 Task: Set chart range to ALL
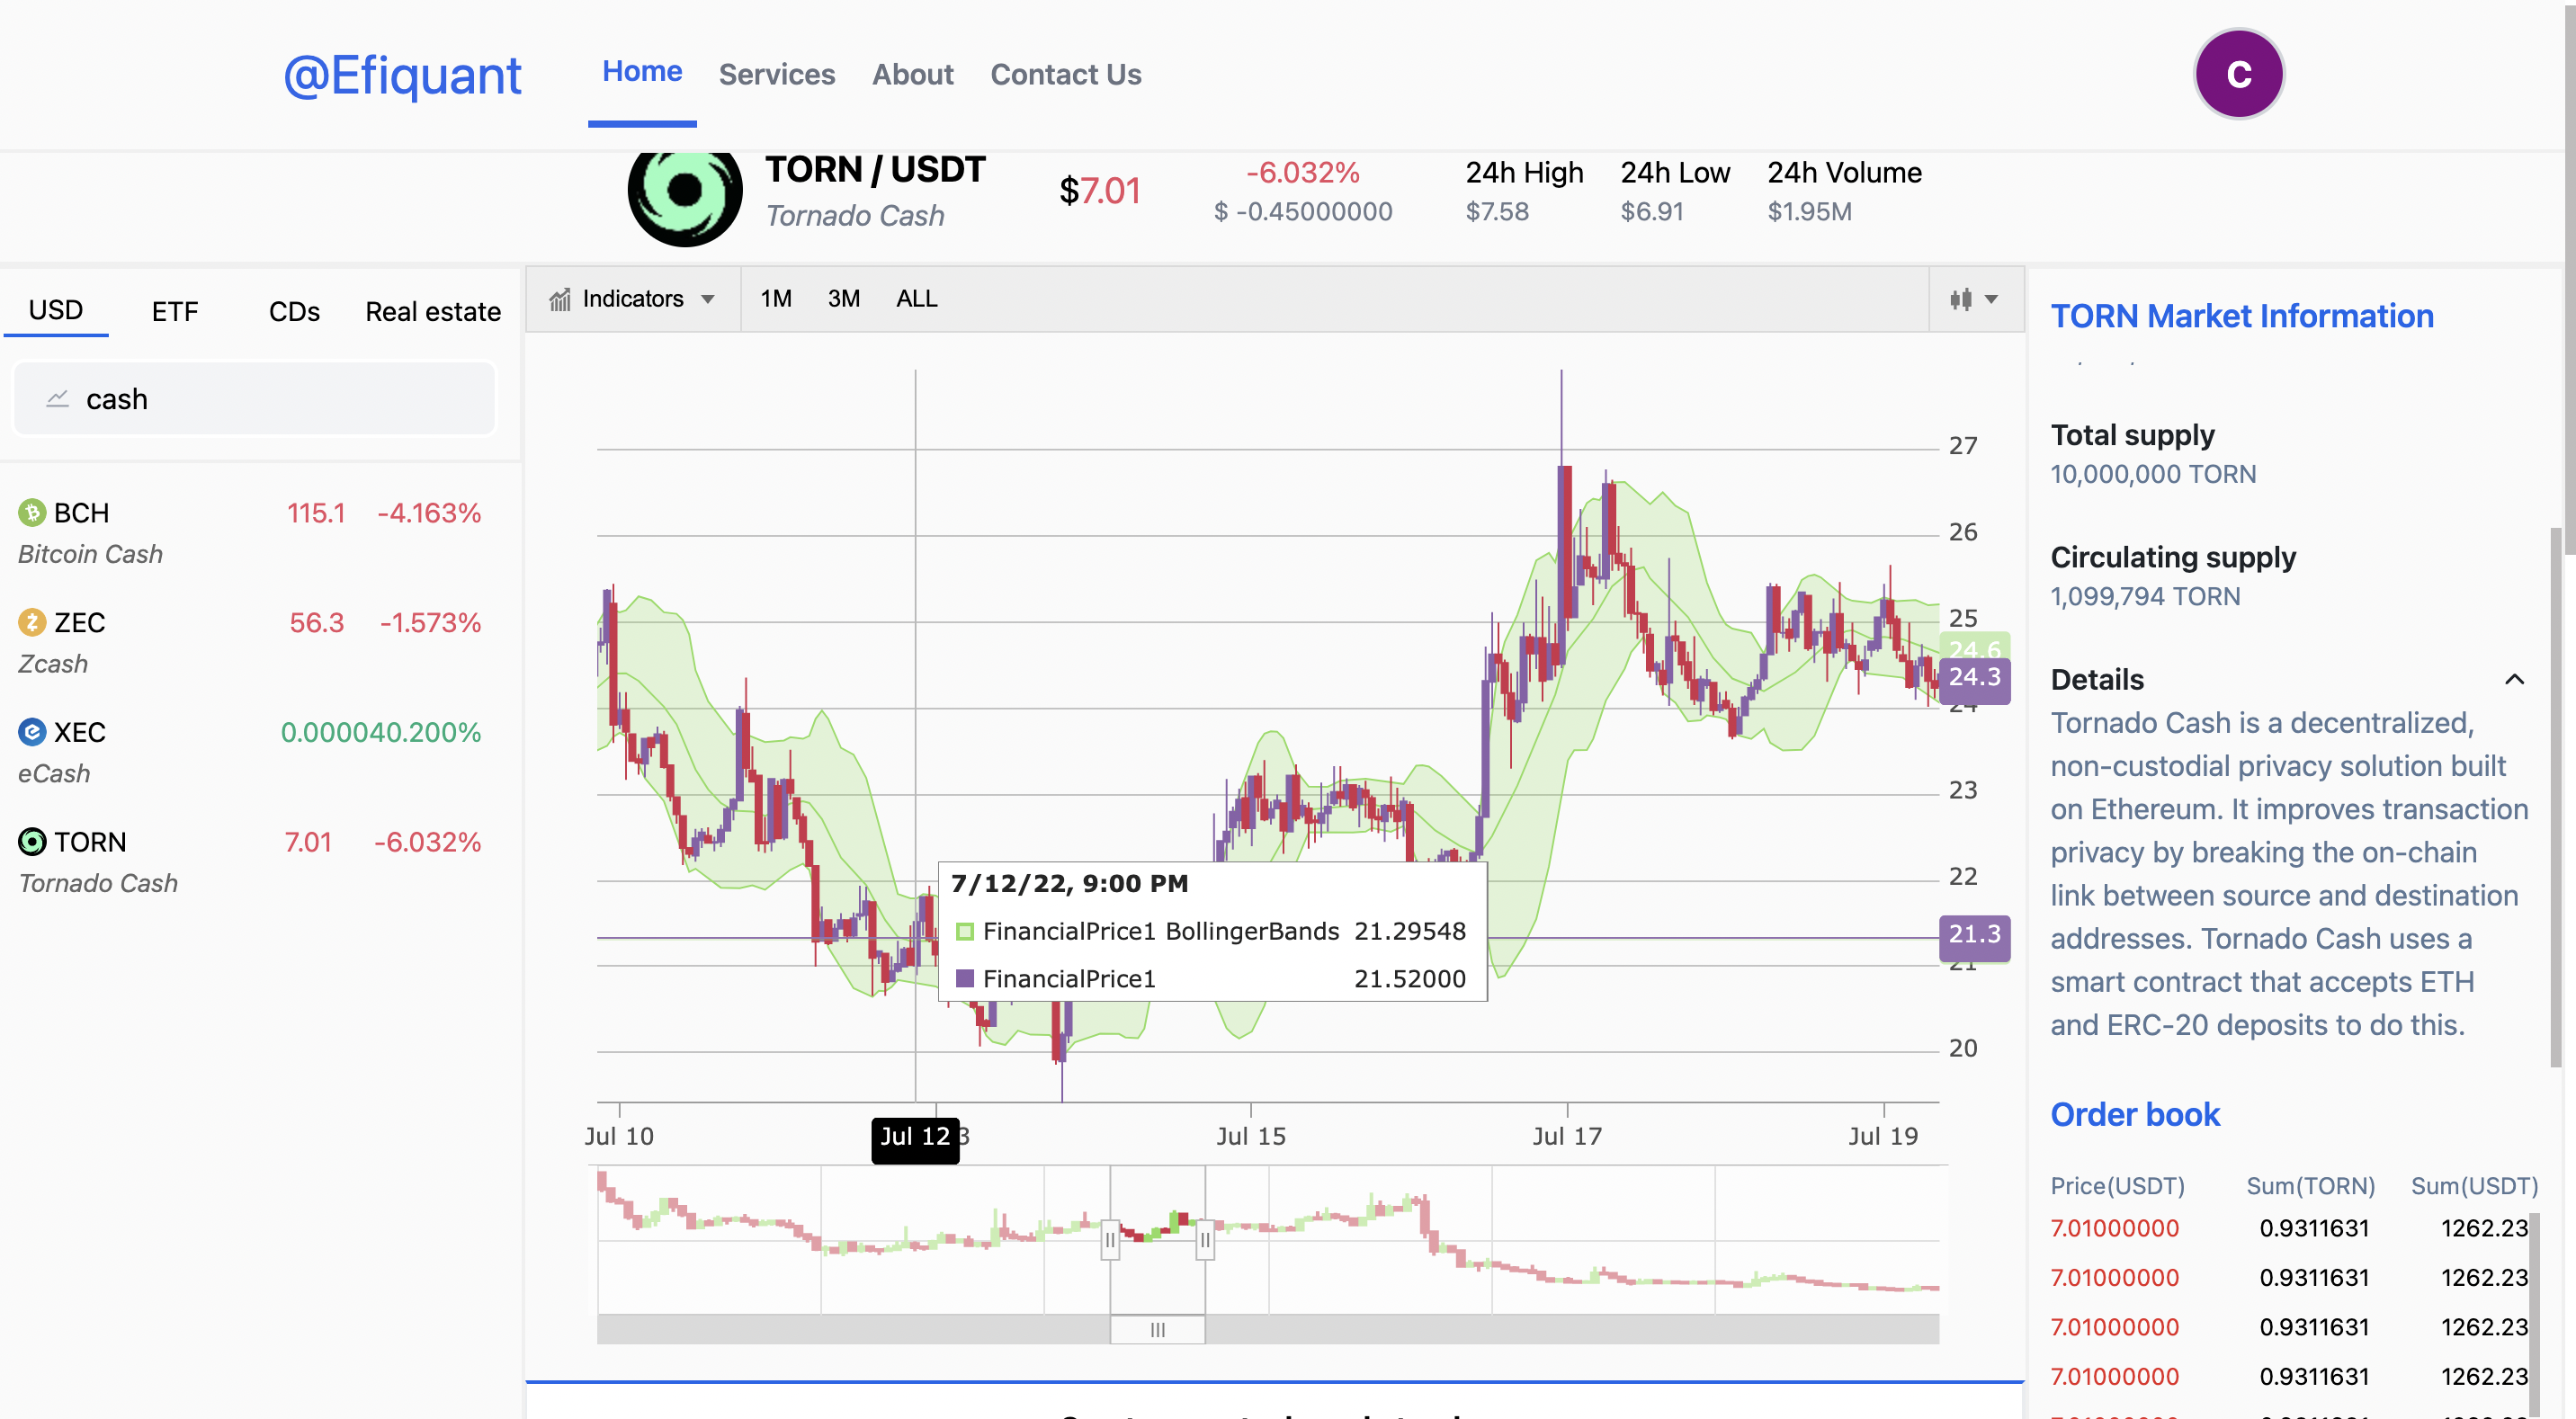pyautogui.click(x=916, y=299)
